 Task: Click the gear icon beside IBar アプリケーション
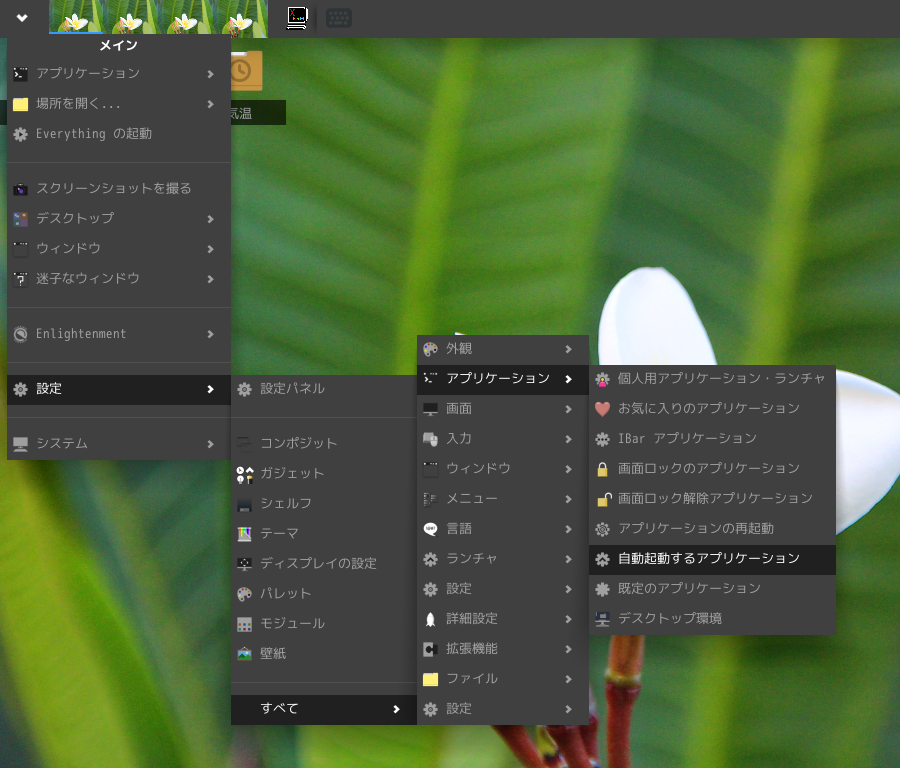coord(602,439)
